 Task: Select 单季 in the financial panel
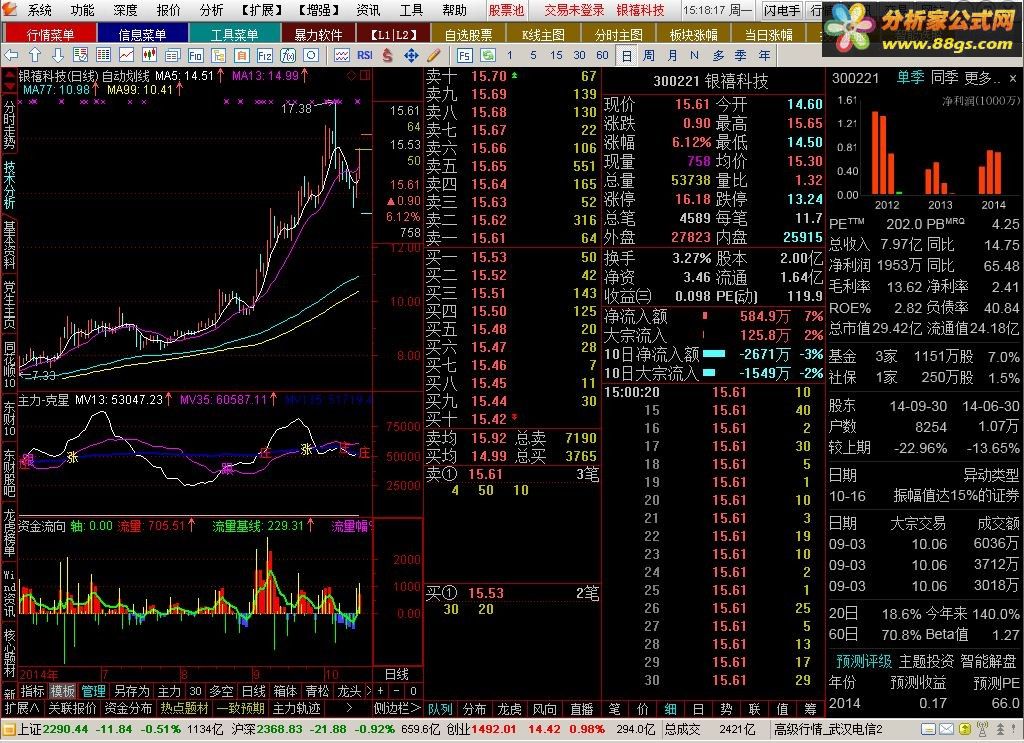click(910, 78)
